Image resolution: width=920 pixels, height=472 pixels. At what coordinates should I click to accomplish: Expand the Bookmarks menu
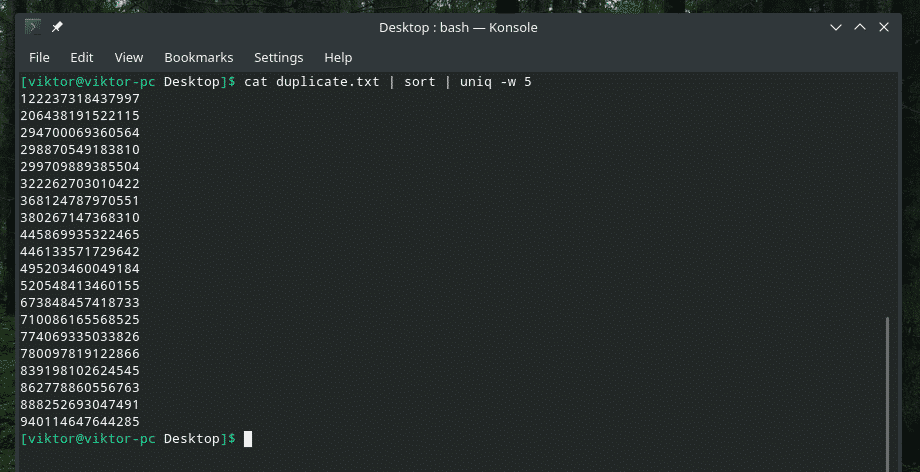pyautogui.click(x=198, y=57)
